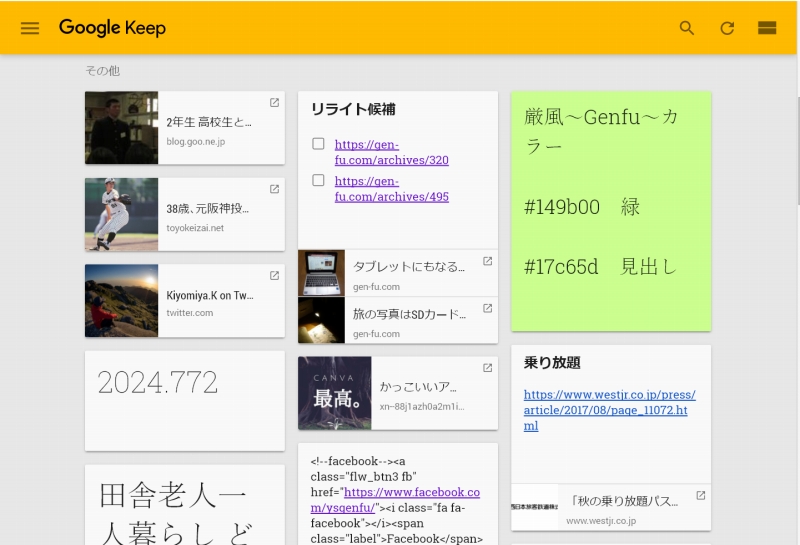800x545 pixels.
Task: Open the 田舎老人一人暮らし note
Action: coord(185,505)
